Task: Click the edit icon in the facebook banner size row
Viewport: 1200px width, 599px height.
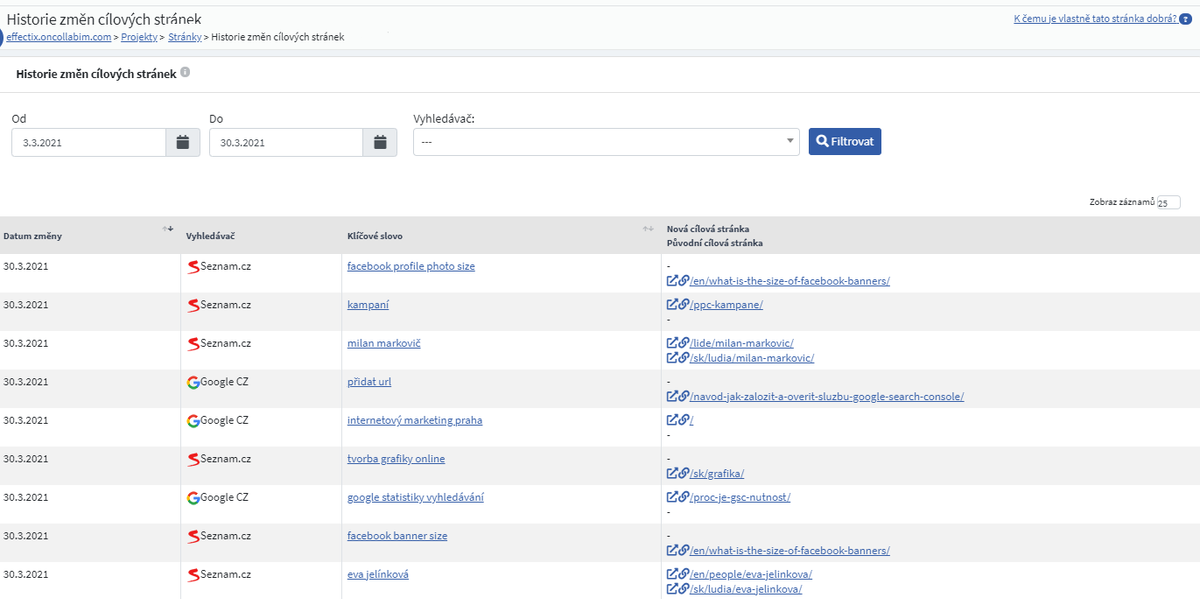Action: click(672, 550)
